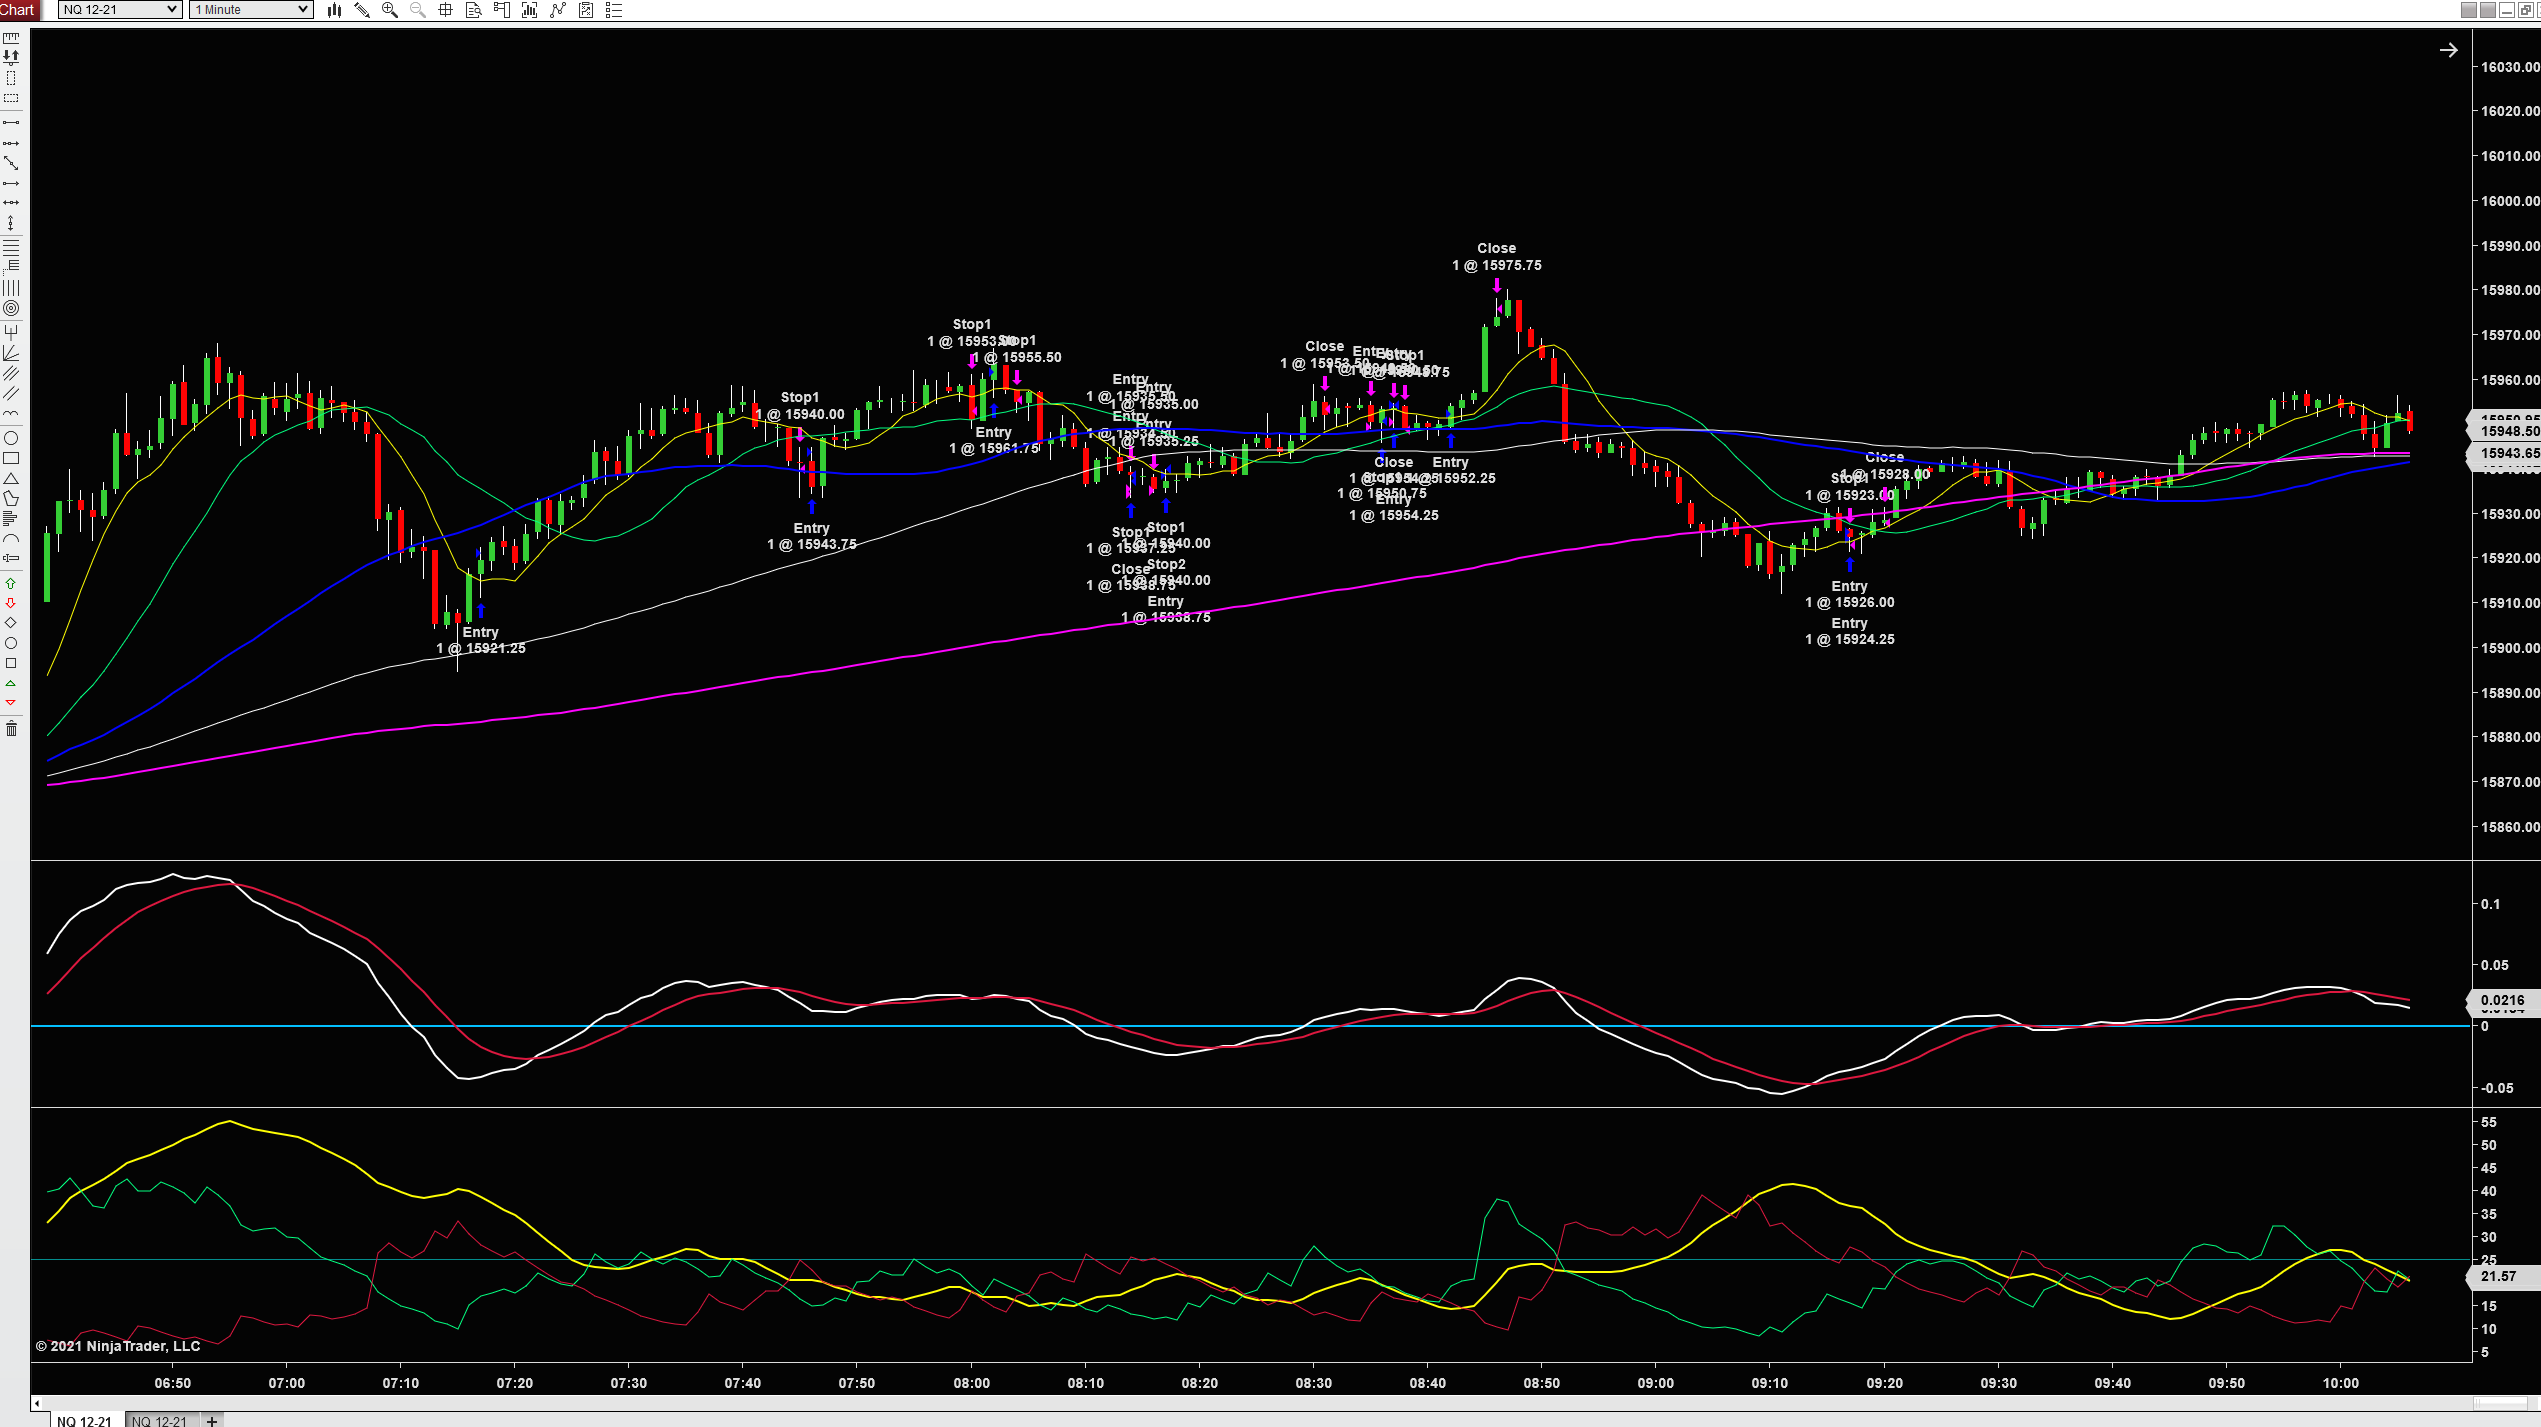The height and width of the screenshot is (1427, 2541).
Task: Add a new chart tab with plus
Action: point(212,1420)
